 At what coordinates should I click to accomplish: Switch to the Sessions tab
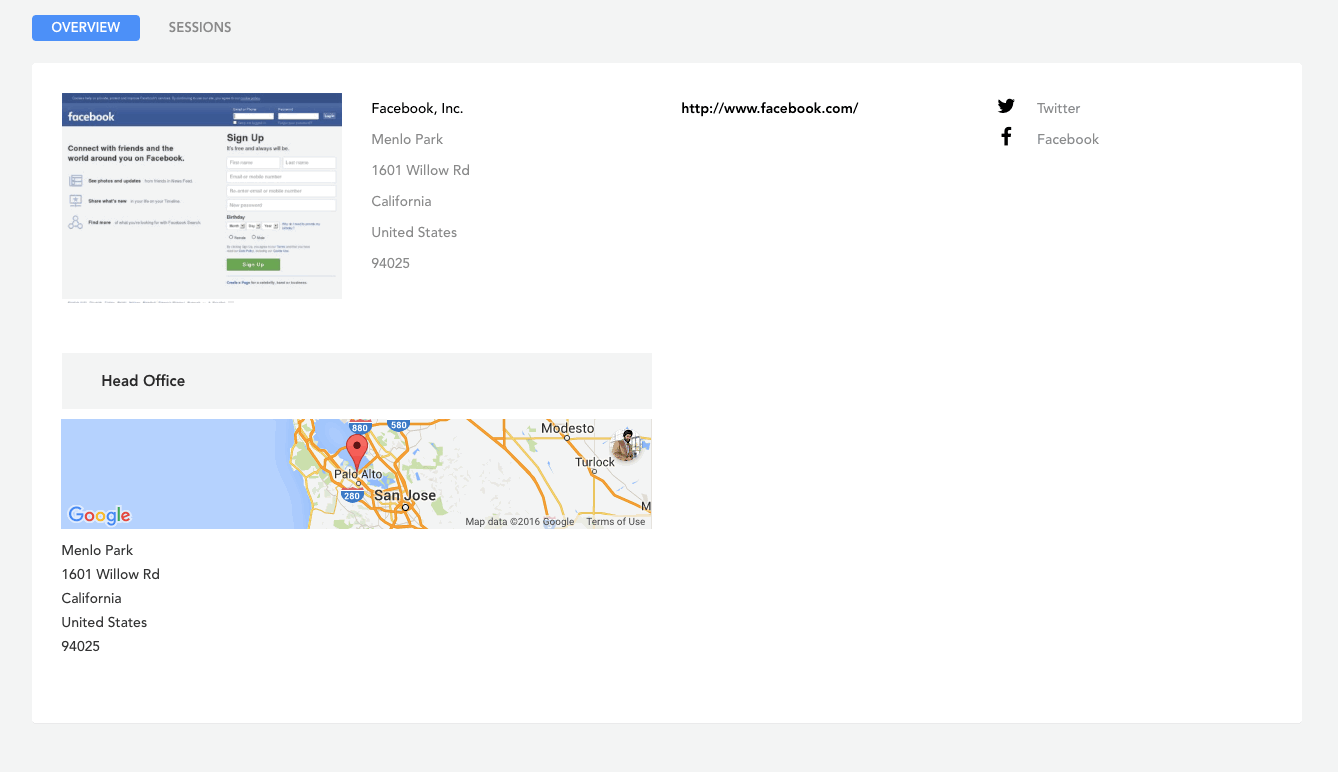tap(199, 28)
